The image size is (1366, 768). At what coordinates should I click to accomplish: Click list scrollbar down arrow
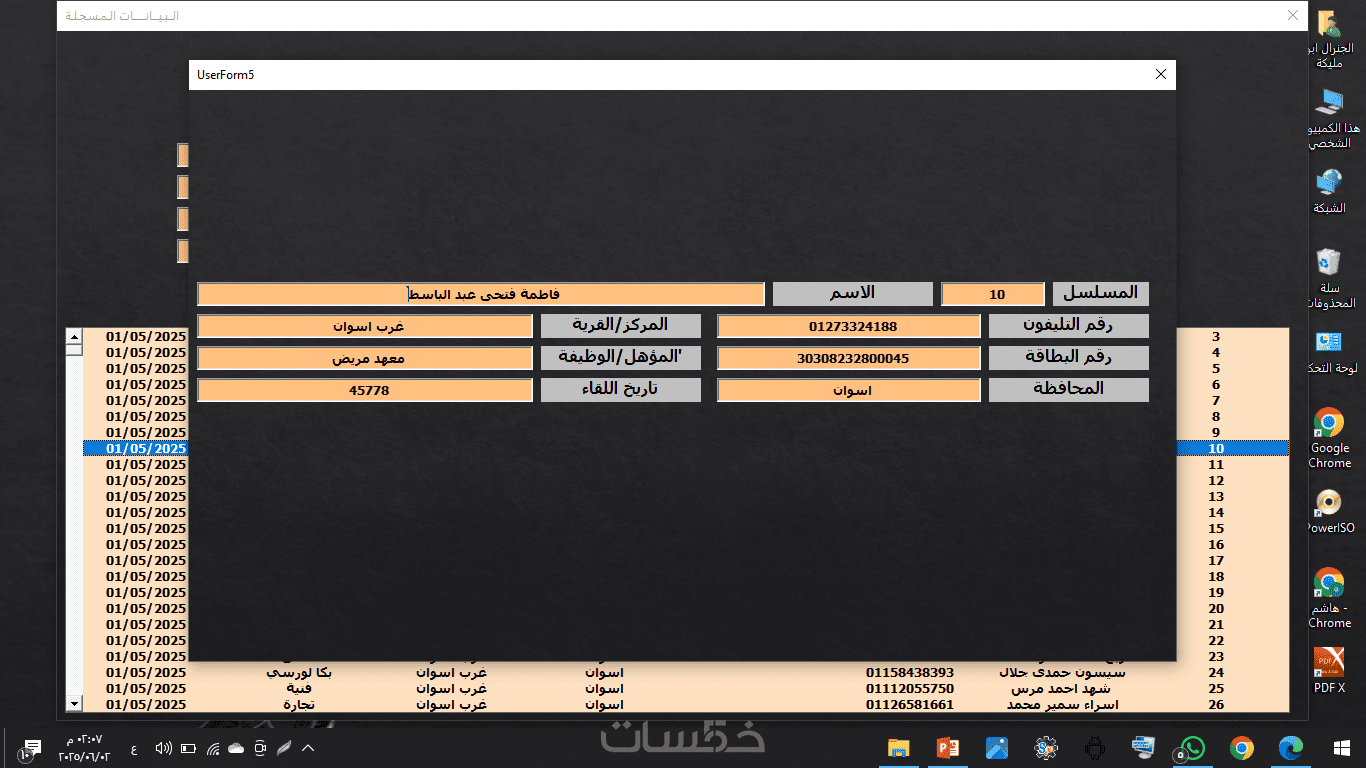[x=74, y=704]
